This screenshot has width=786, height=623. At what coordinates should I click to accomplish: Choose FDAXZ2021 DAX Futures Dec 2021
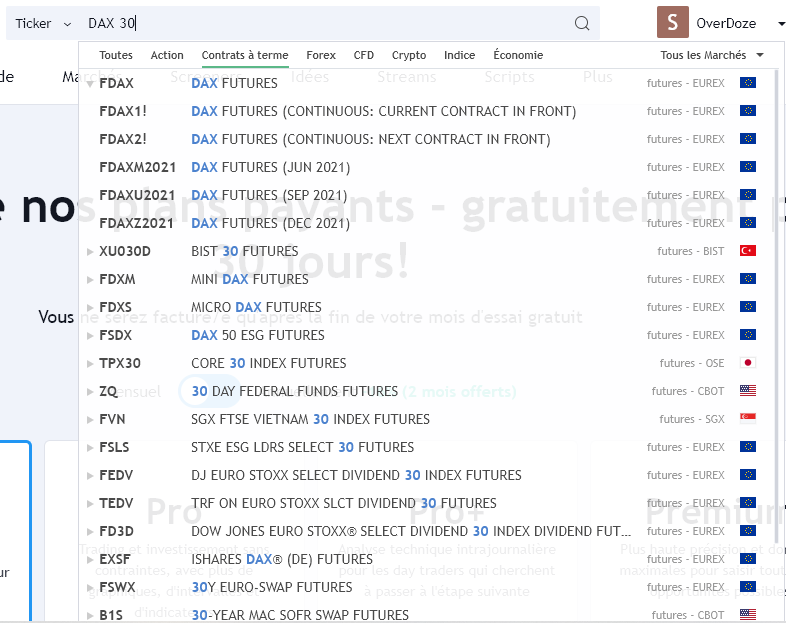426,224
